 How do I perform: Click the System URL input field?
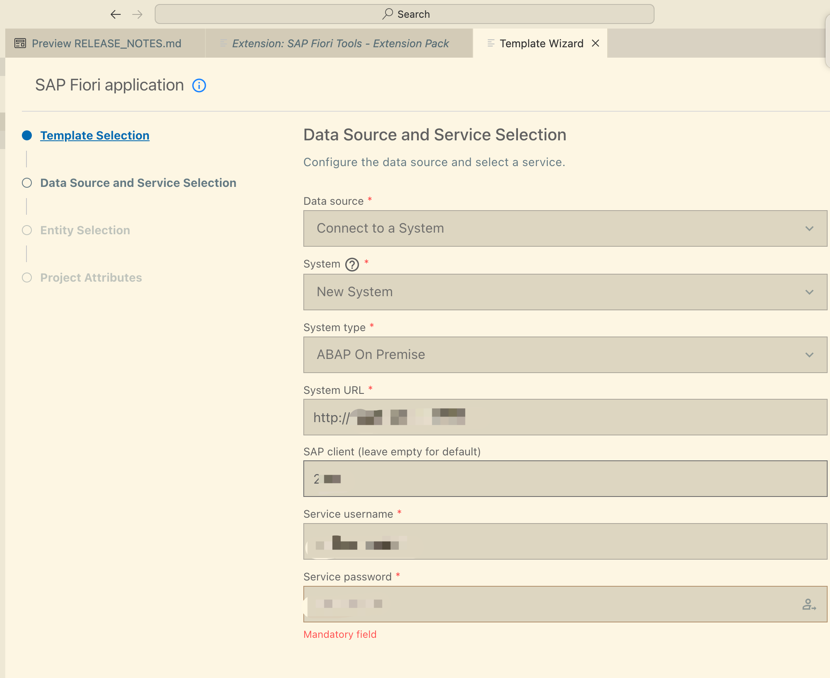[565, 418]
